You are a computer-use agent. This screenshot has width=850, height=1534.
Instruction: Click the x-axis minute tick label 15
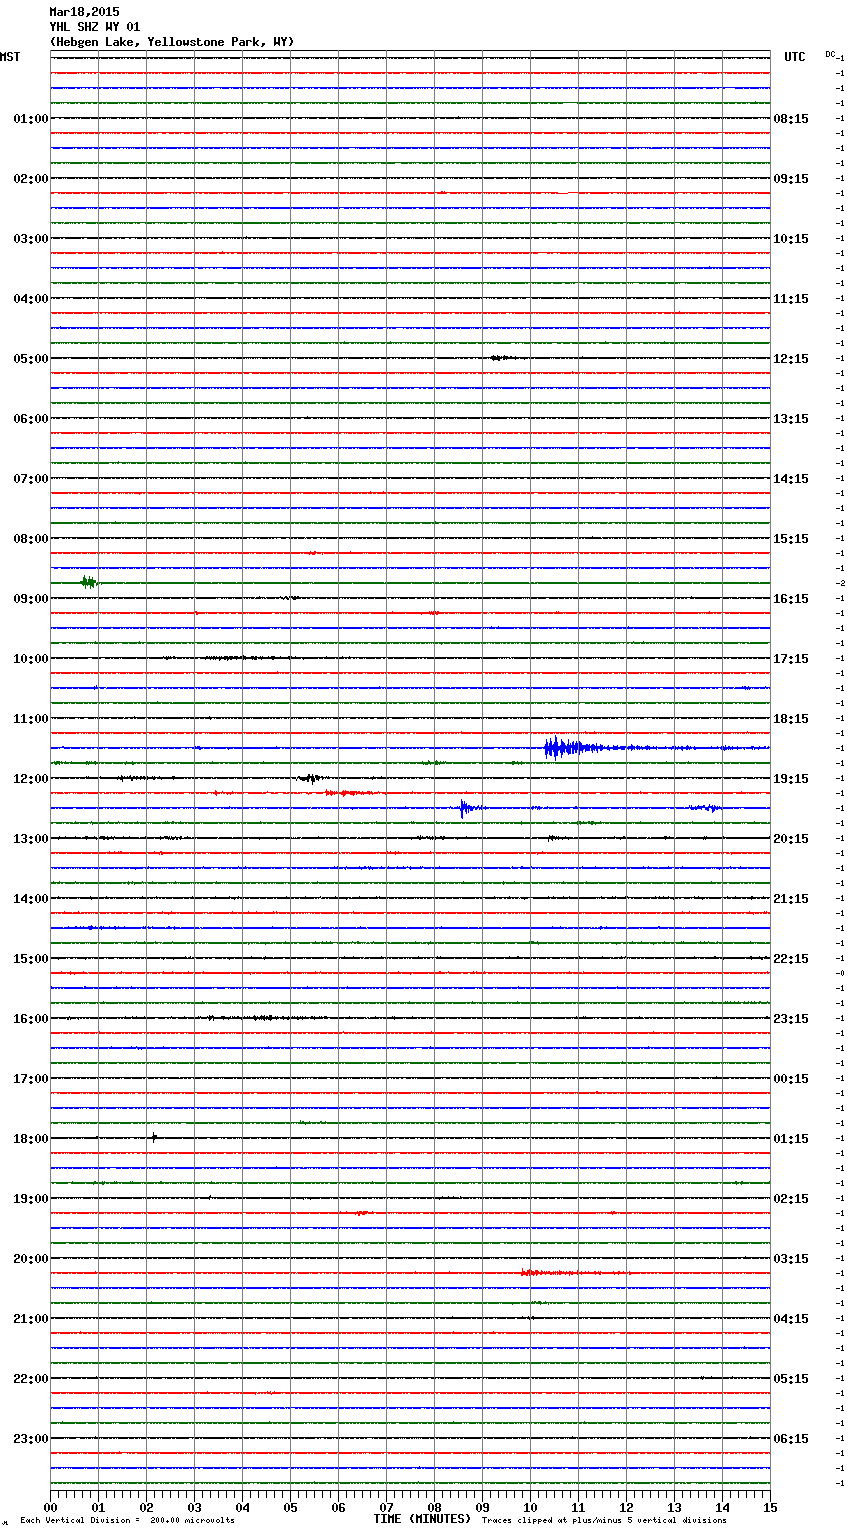click(x=770, y=1507)
